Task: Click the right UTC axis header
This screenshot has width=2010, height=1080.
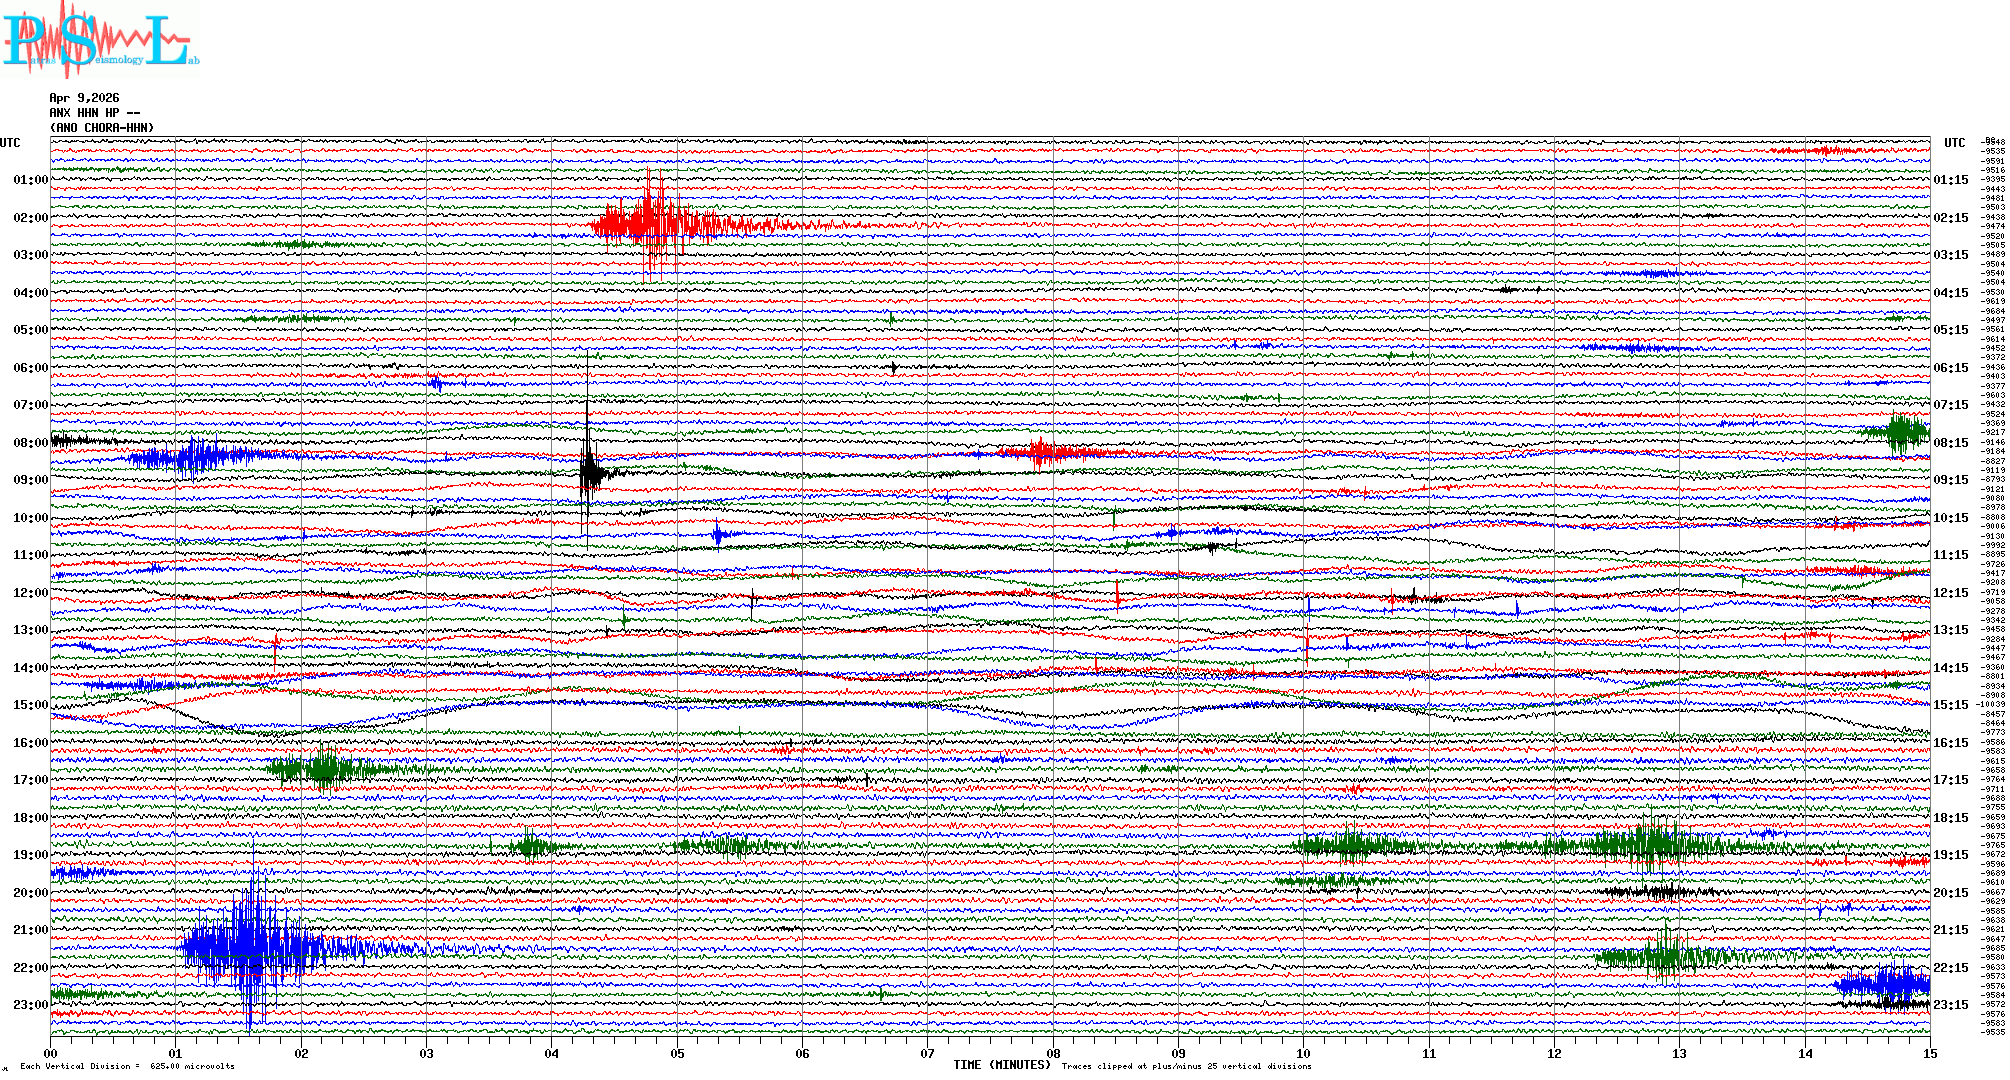Action: pos(1954,143)
